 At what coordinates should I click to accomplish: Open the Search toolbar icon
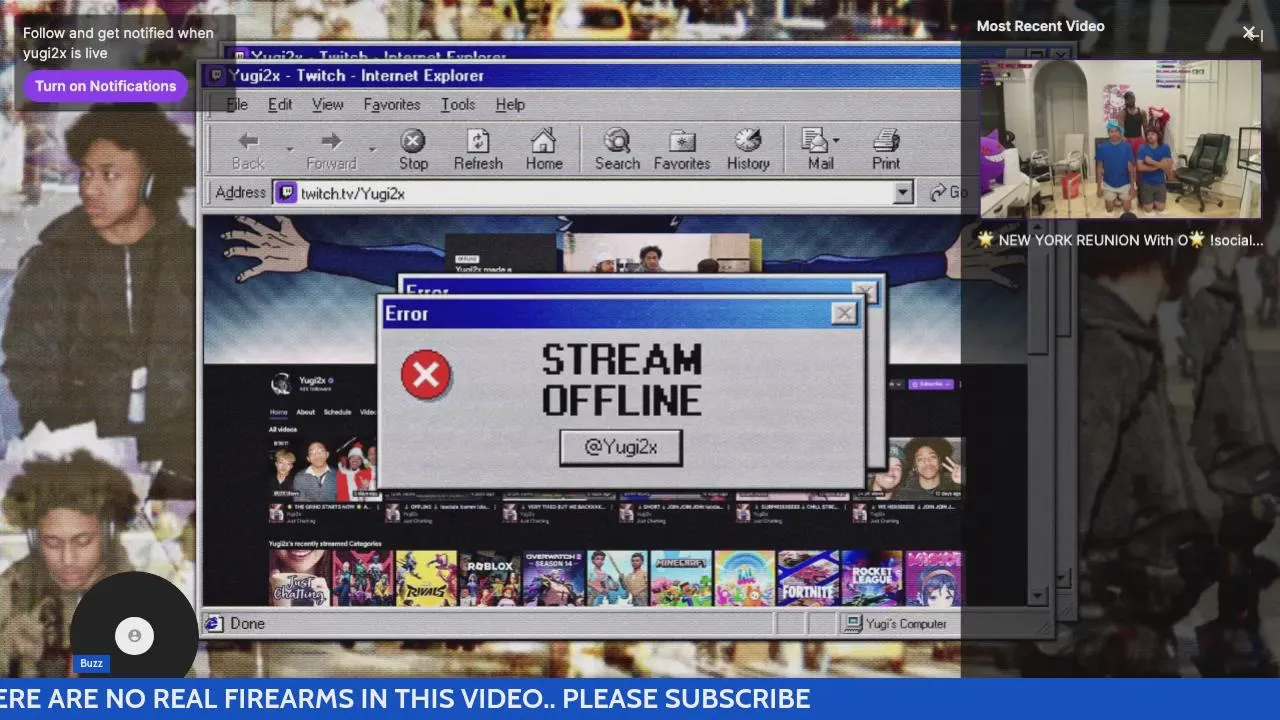point(617,140)
